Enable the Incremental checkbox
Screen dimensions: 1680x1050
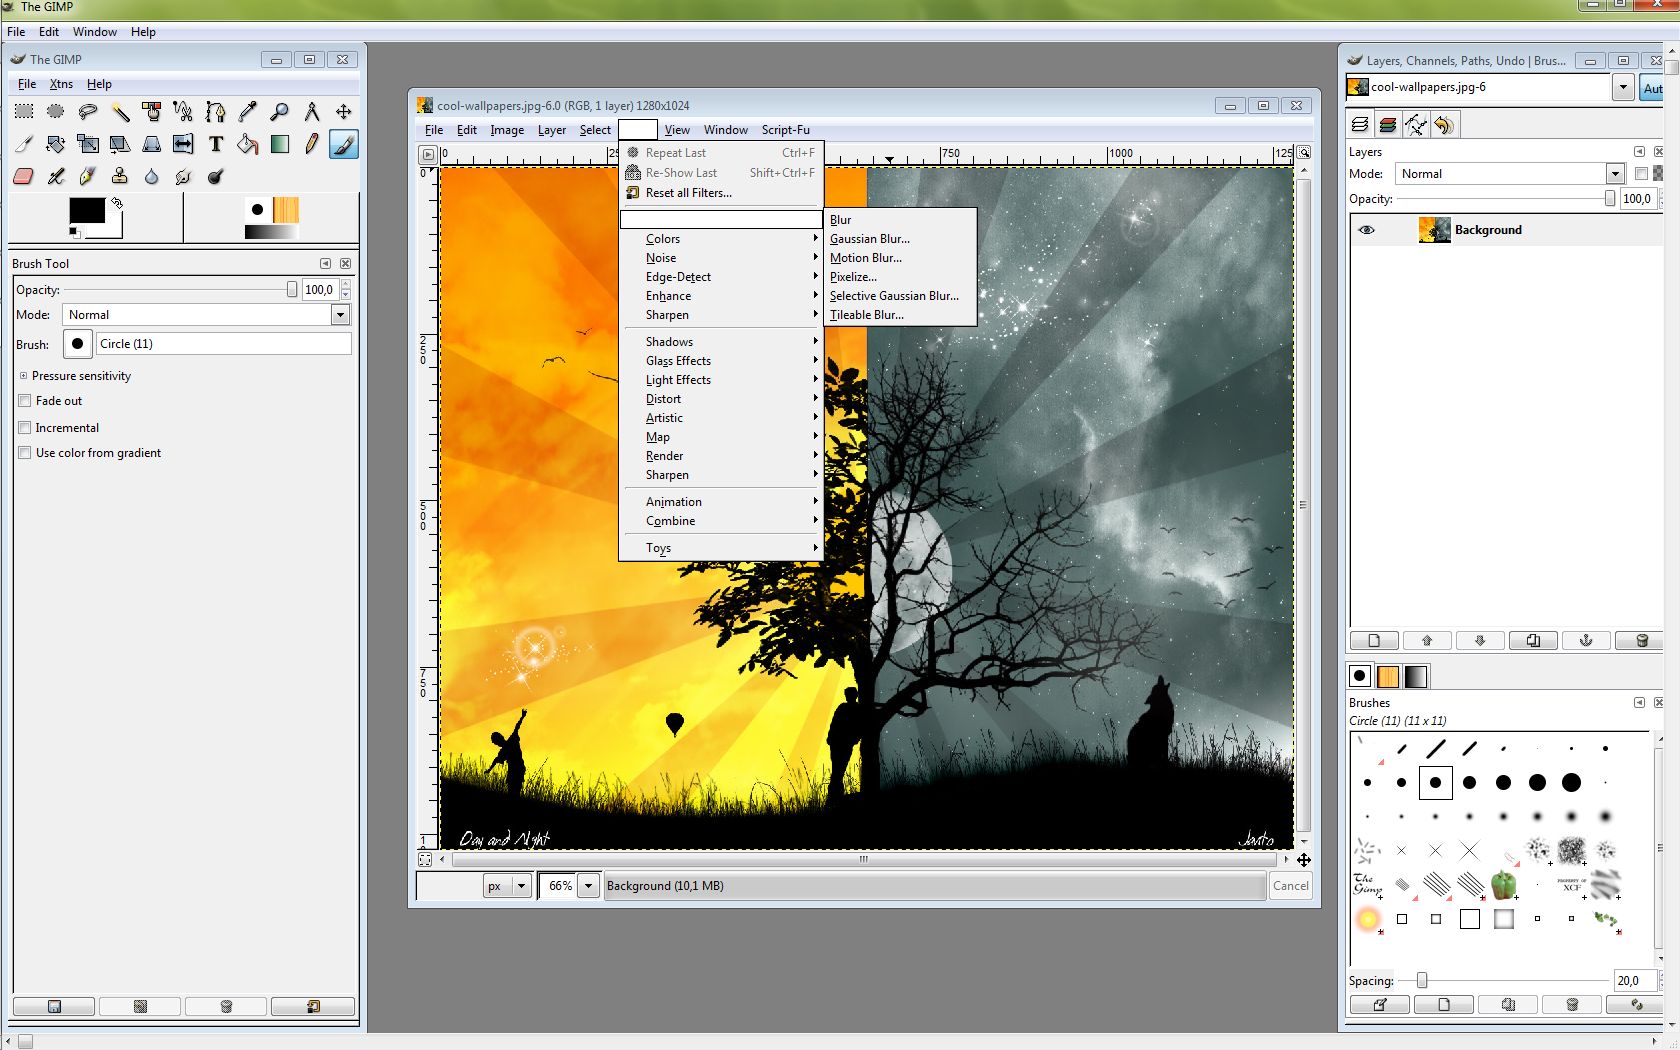click(x=25, y=427)
